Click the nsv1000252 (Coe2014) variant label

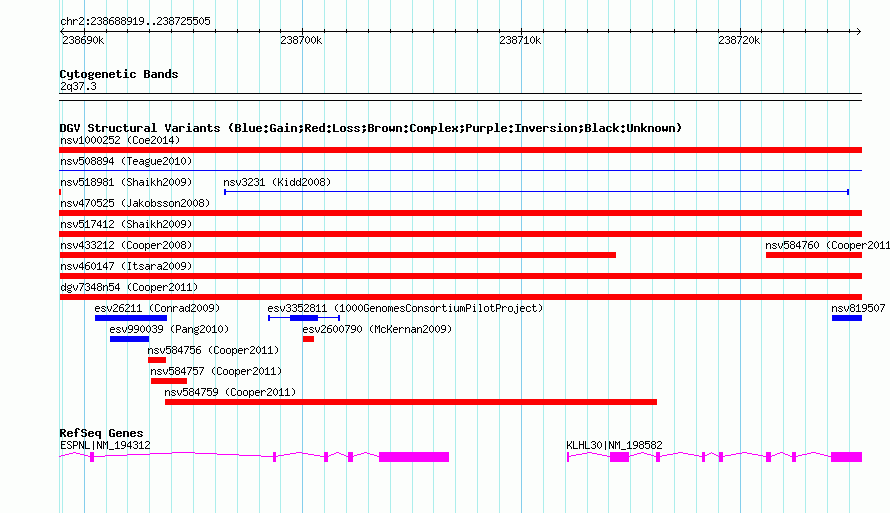pos(120,140)
